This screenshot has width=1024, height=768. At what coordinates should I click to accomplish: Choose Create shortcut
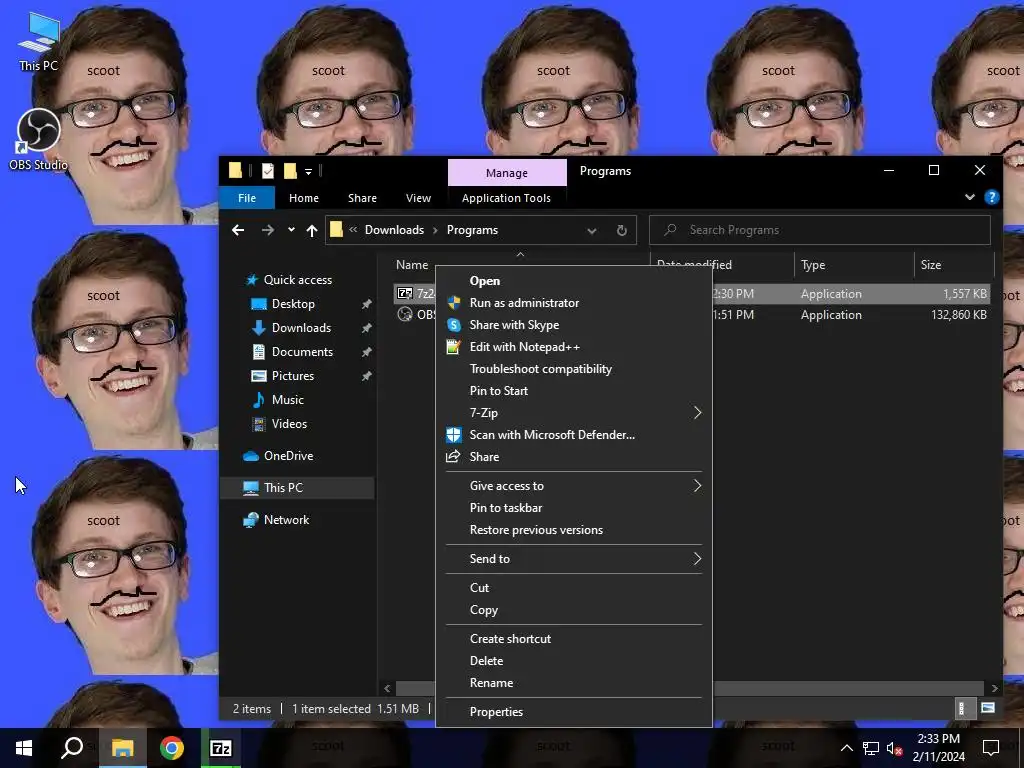pos(574,639)
